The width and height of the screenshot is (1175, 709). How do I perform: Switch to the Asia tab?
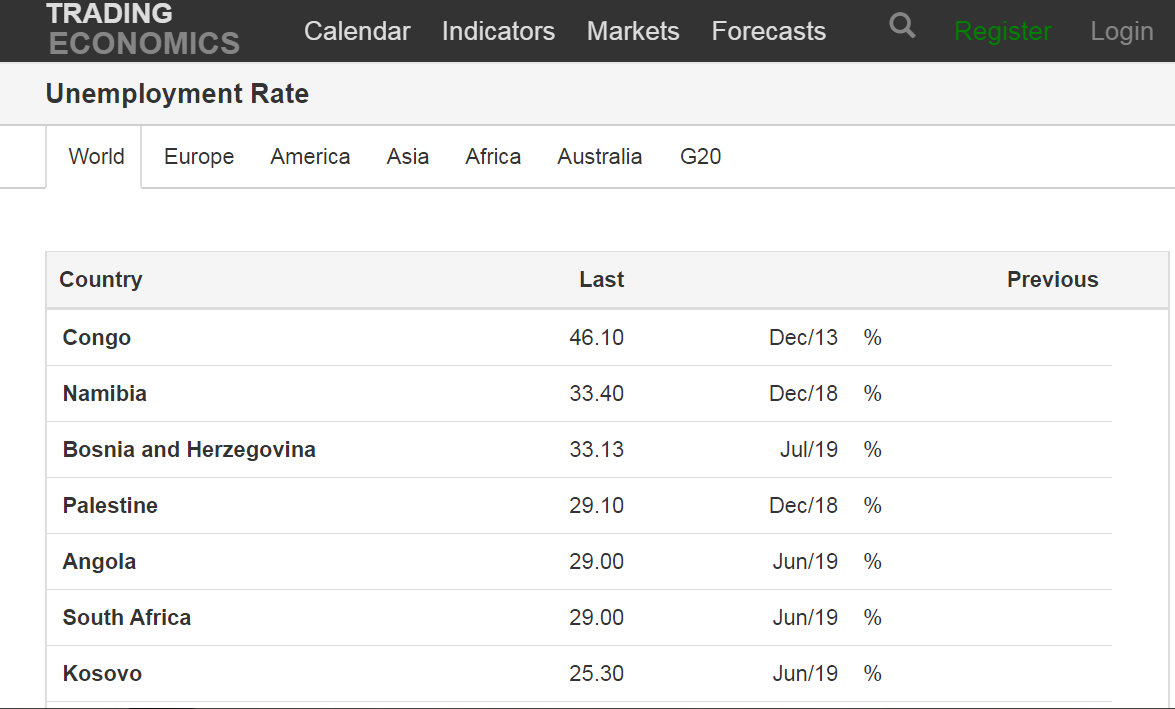[x=408, y=157]
